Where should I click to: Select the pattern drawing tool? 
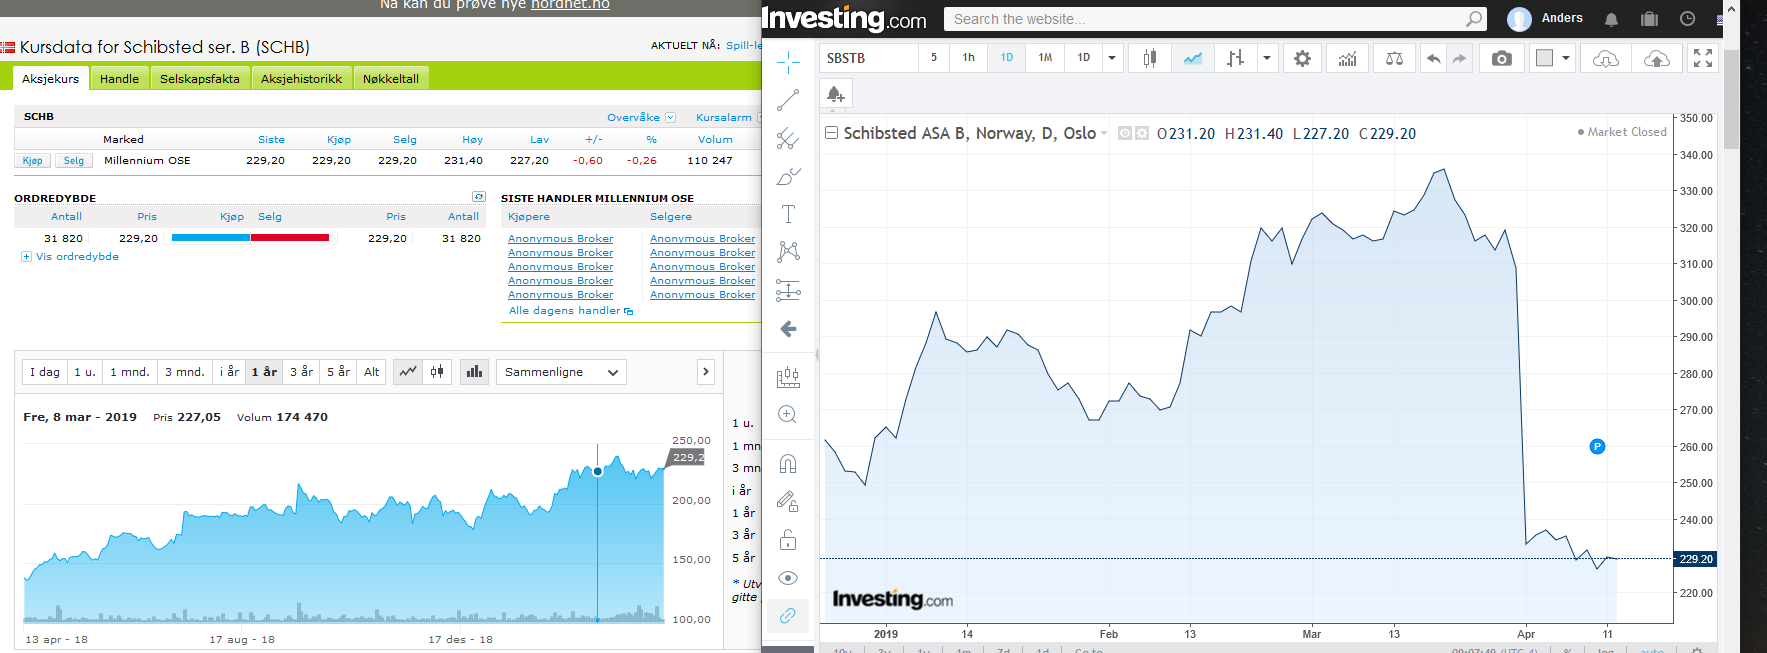coord(788,251)
